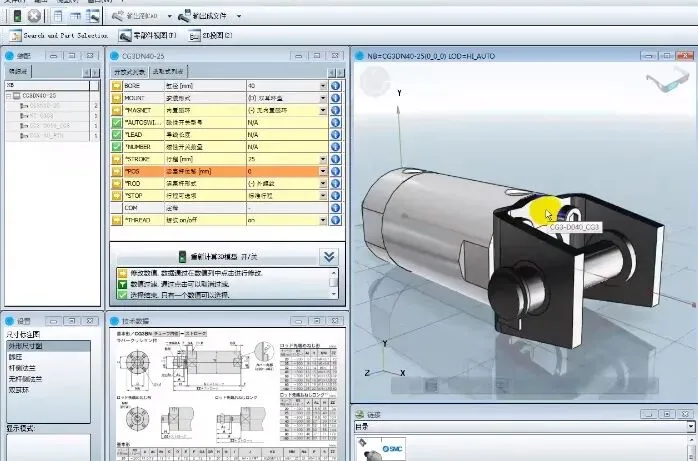Open the *MAGNET value dropdown
The width and height of the screenshot is (698, 461).
pos(323,110)
